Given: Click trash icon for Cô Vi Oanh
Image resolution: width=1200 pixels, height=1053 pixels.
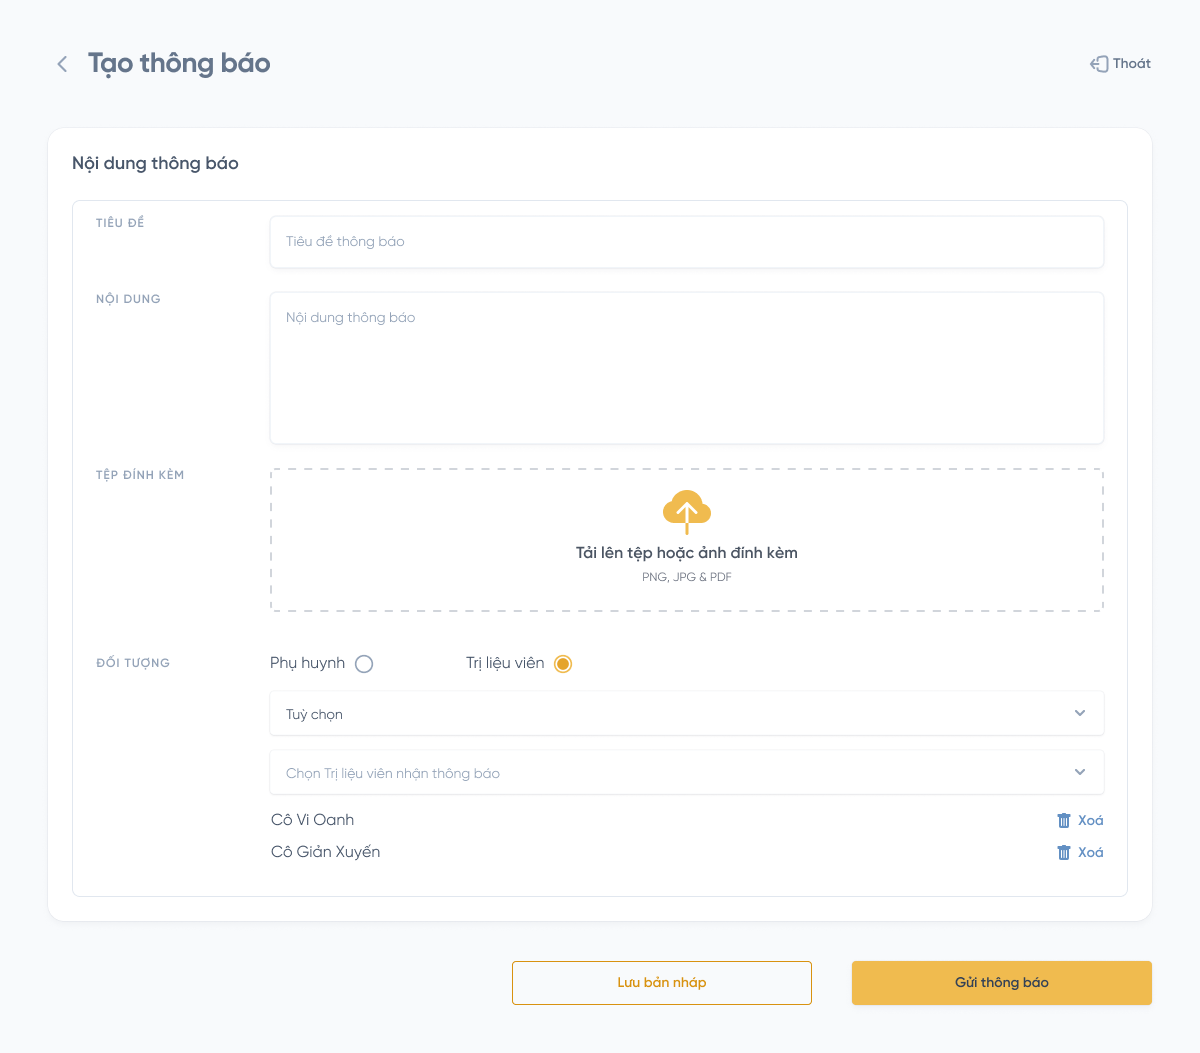Looking at the screenshot, I should (1064, 821).
